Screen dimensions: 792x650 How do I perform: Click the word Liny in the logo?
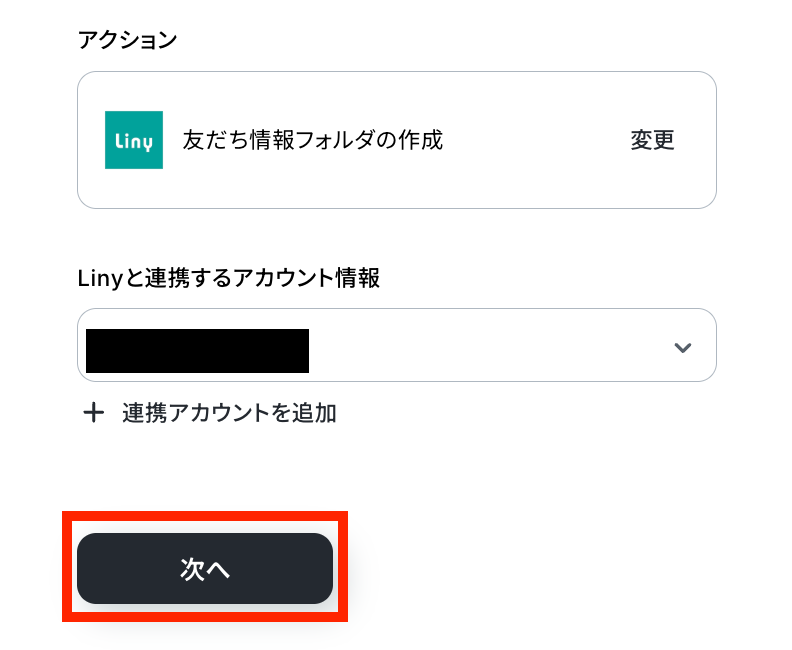click(x=134, y=142)
